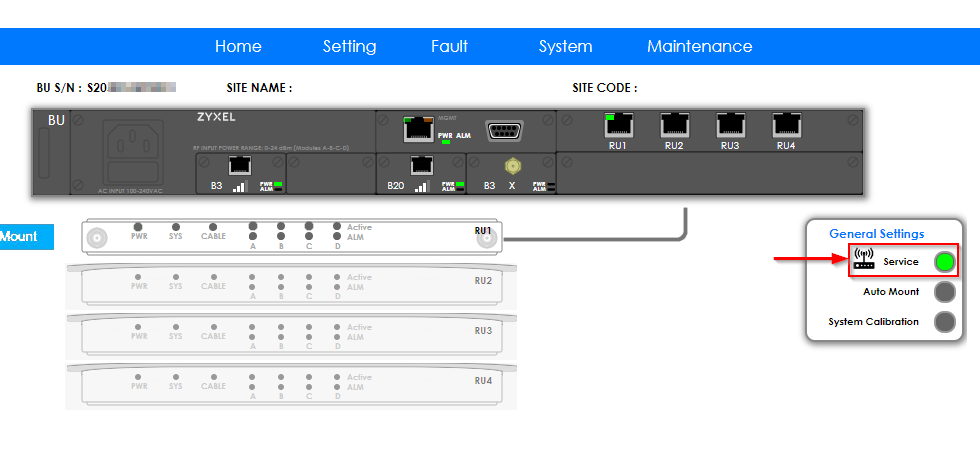Select the RU3 unit panel label
The height and width of the screenshot is (450, 980).
coord(483,331)
